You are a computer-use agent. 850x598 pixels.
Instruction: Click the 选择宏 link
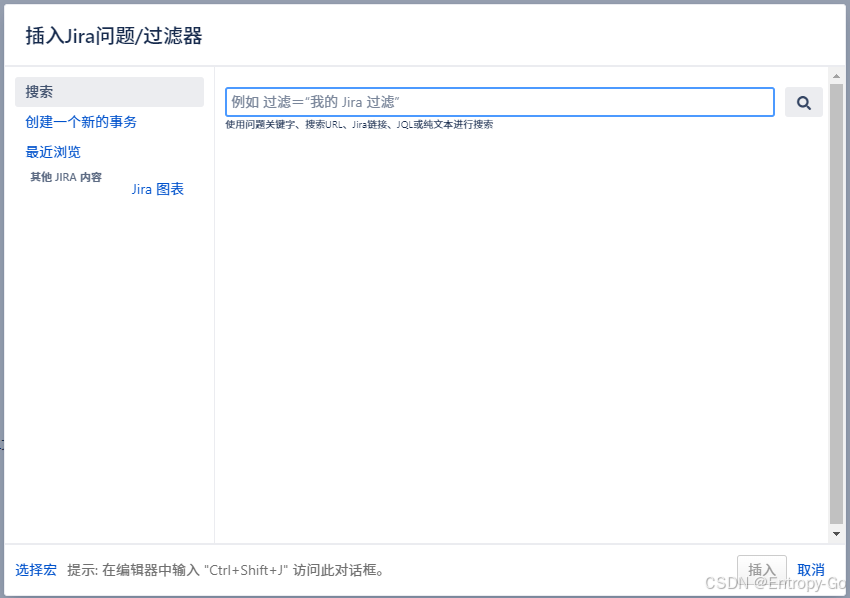pos(36,570)
